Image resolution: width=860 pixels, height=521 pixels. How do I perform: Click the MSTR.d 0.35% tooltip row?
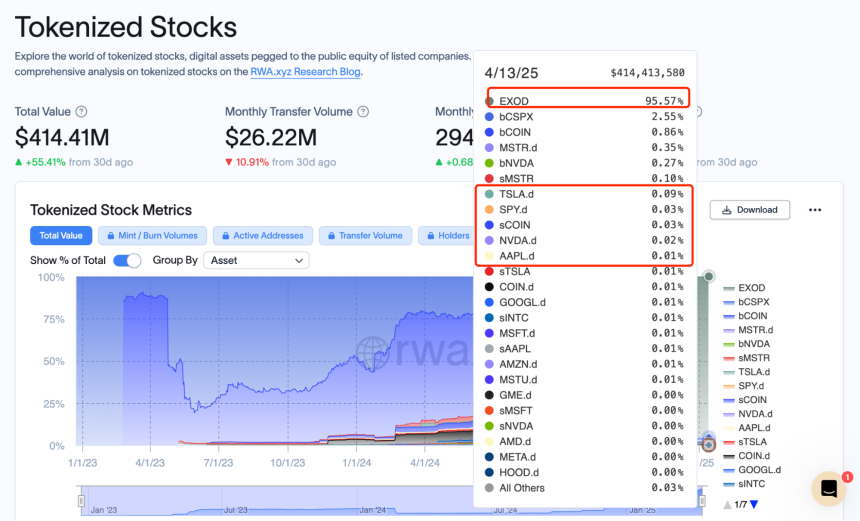(585, 148)
